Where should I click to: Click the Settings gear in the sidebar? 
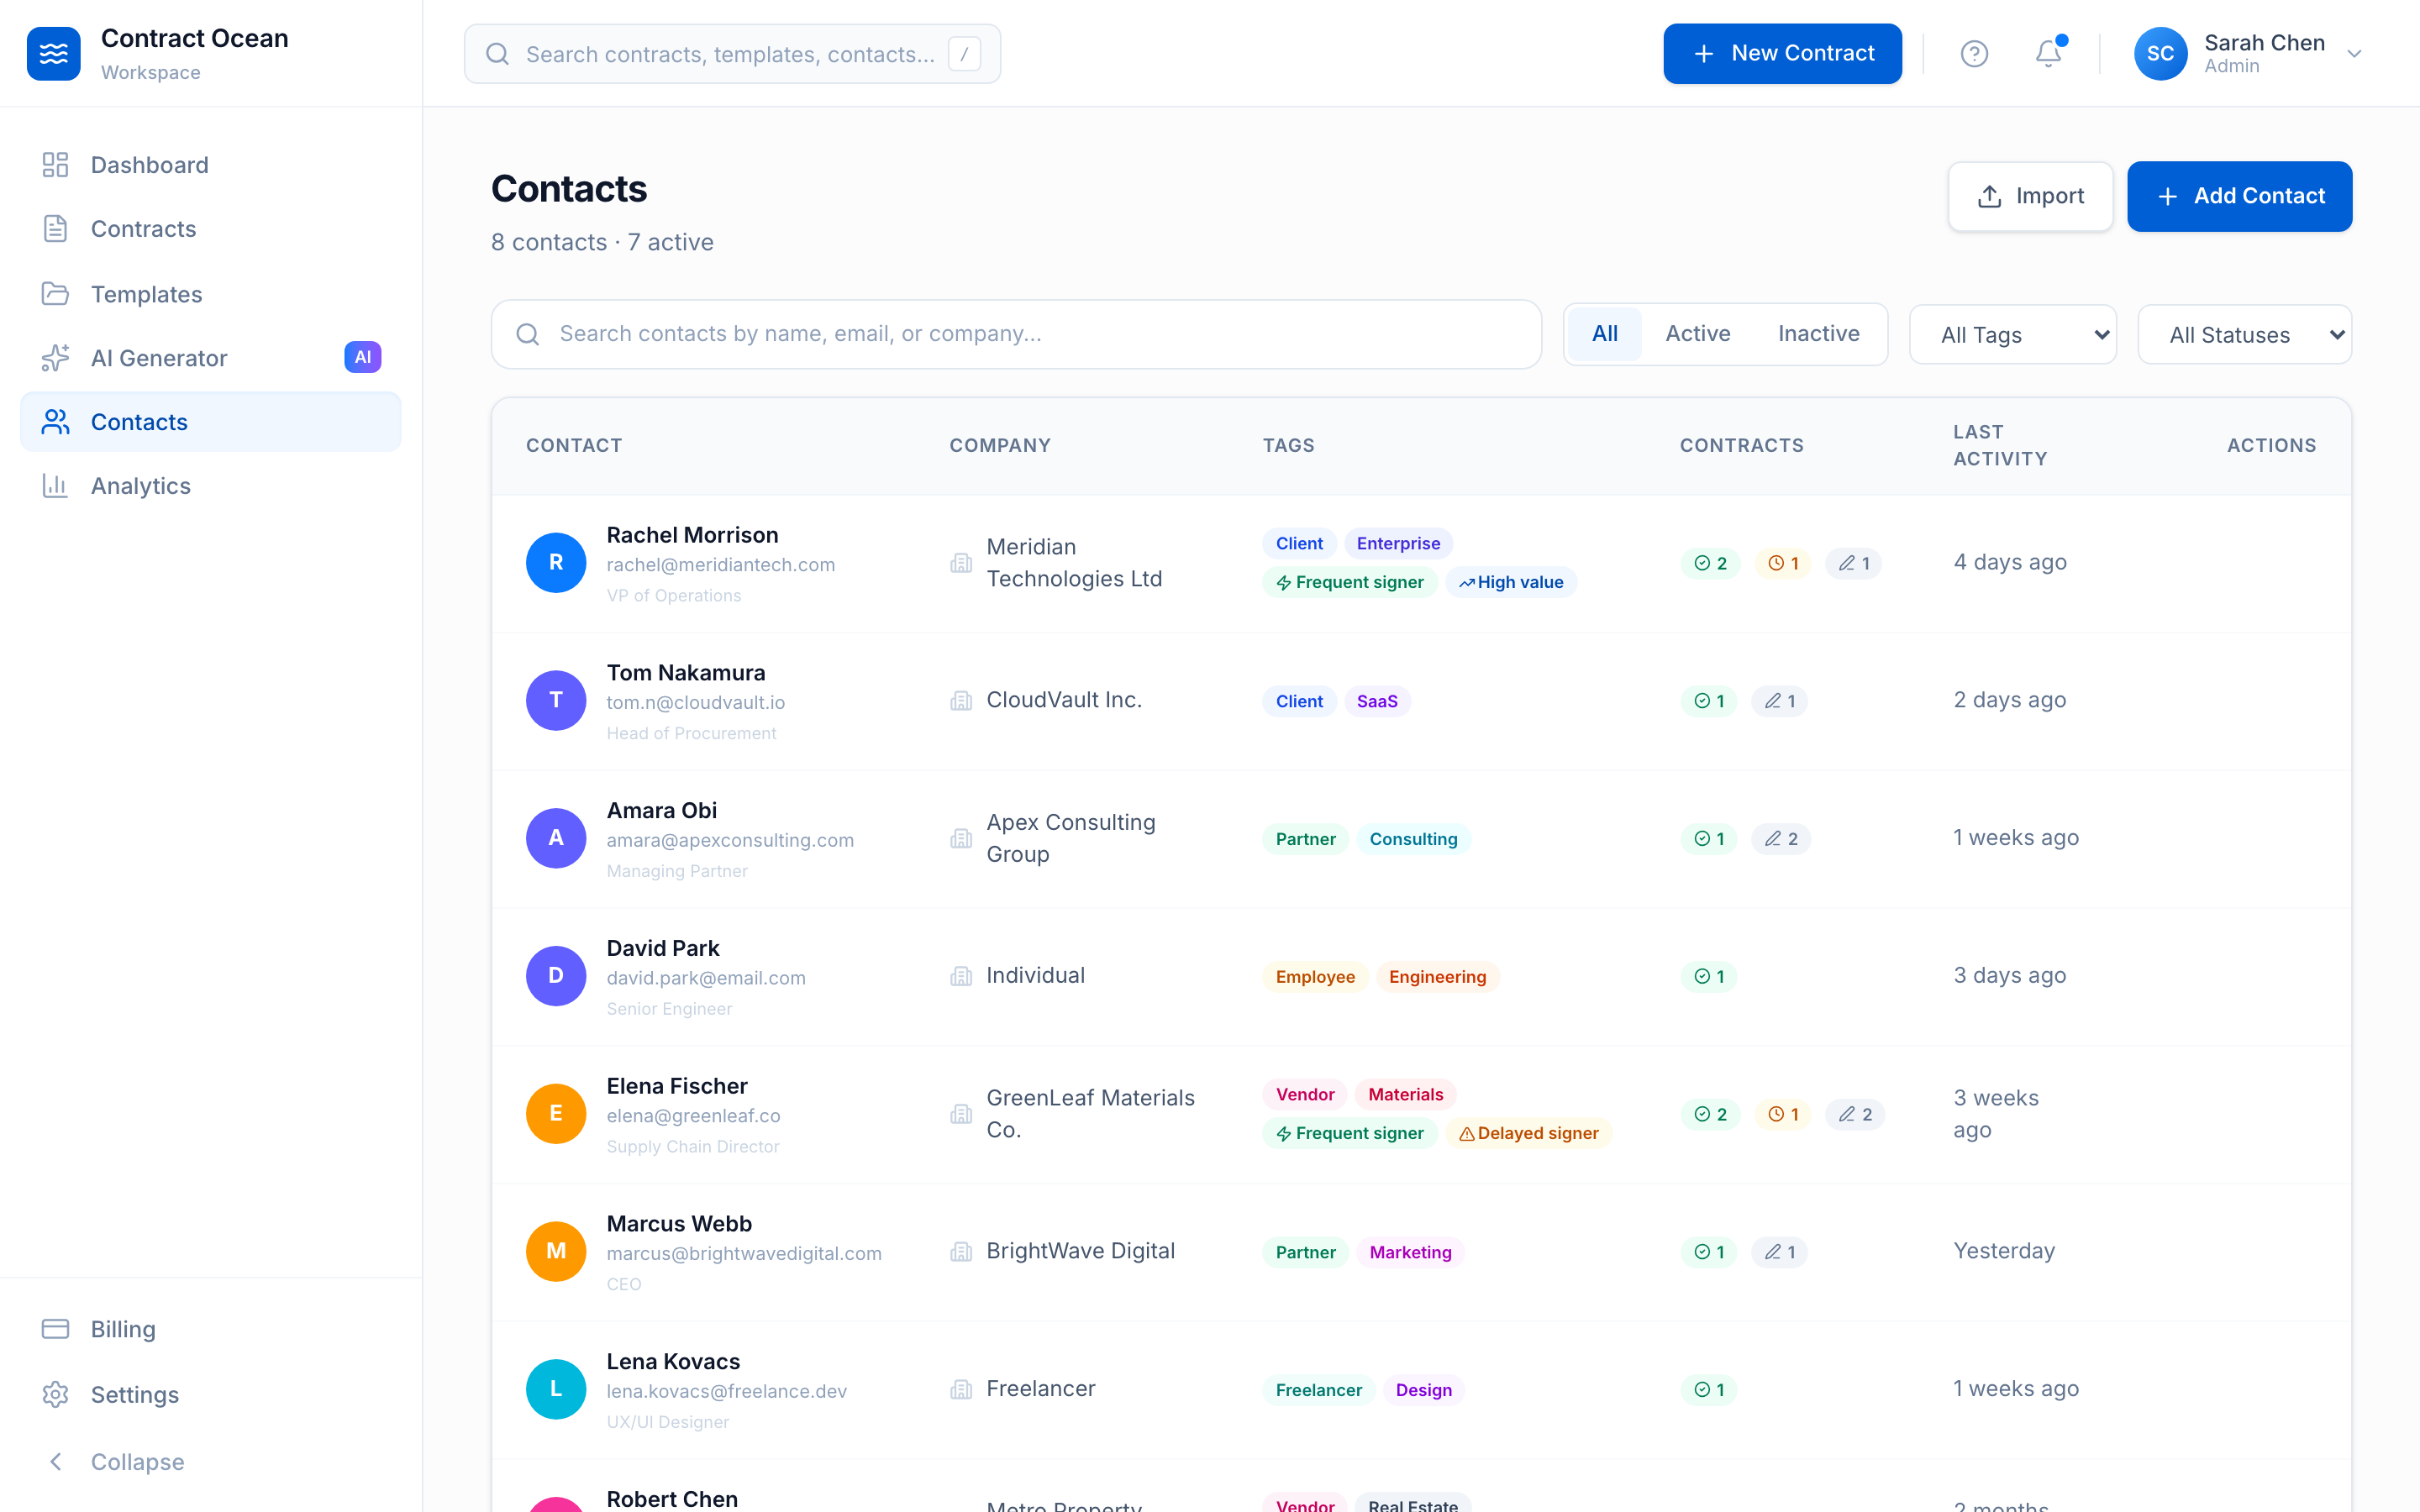point(55,1395)
